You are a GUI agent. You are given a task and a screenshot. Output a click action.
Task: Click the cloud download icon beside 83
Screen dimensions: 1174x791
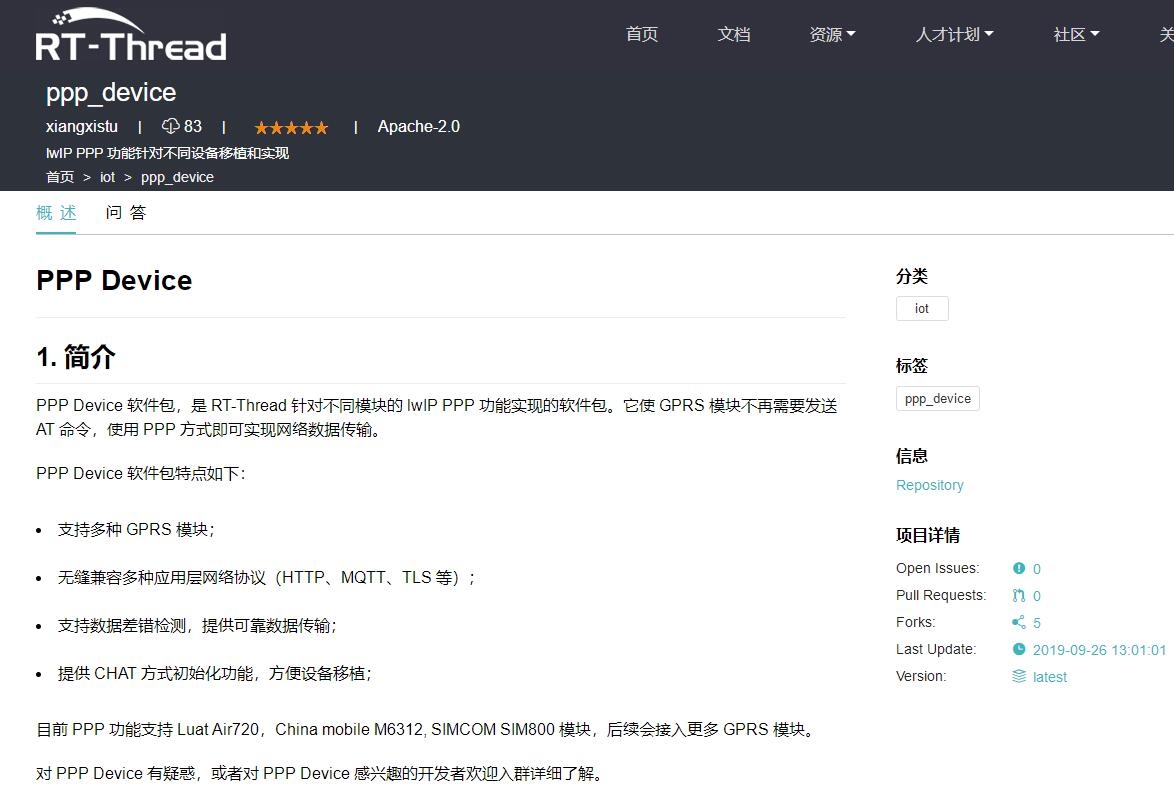coord(171,126)
